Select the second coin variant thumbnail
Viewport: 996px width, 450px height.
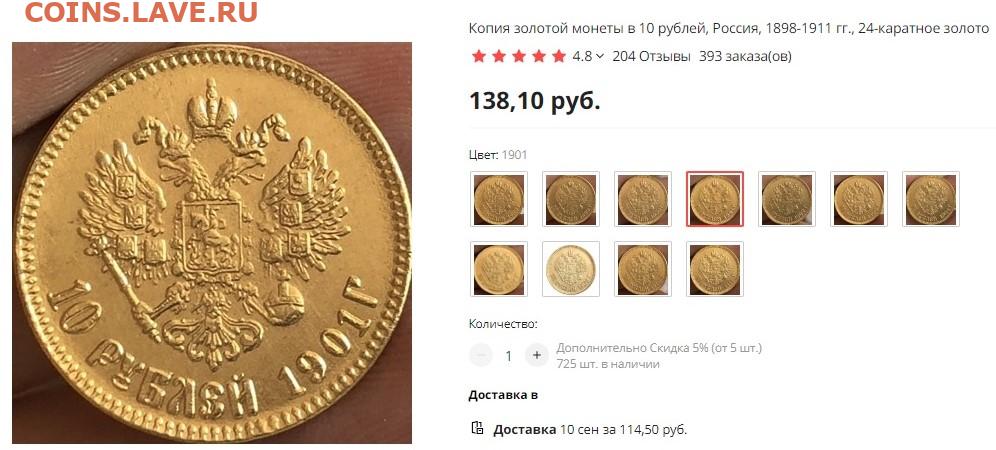pos(571,199)
